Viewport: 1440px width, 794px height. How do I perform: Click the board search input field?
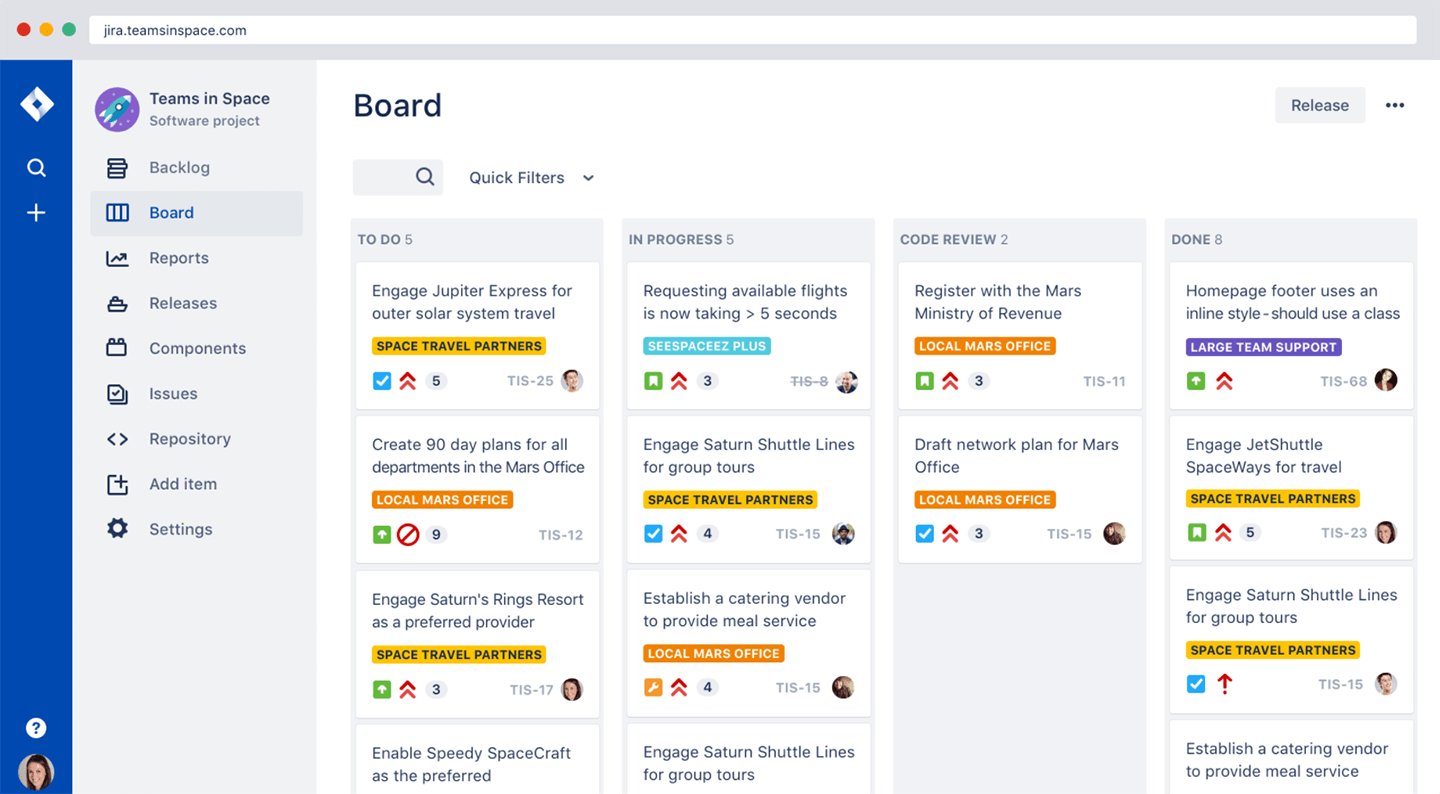click(x=398, y=177)
